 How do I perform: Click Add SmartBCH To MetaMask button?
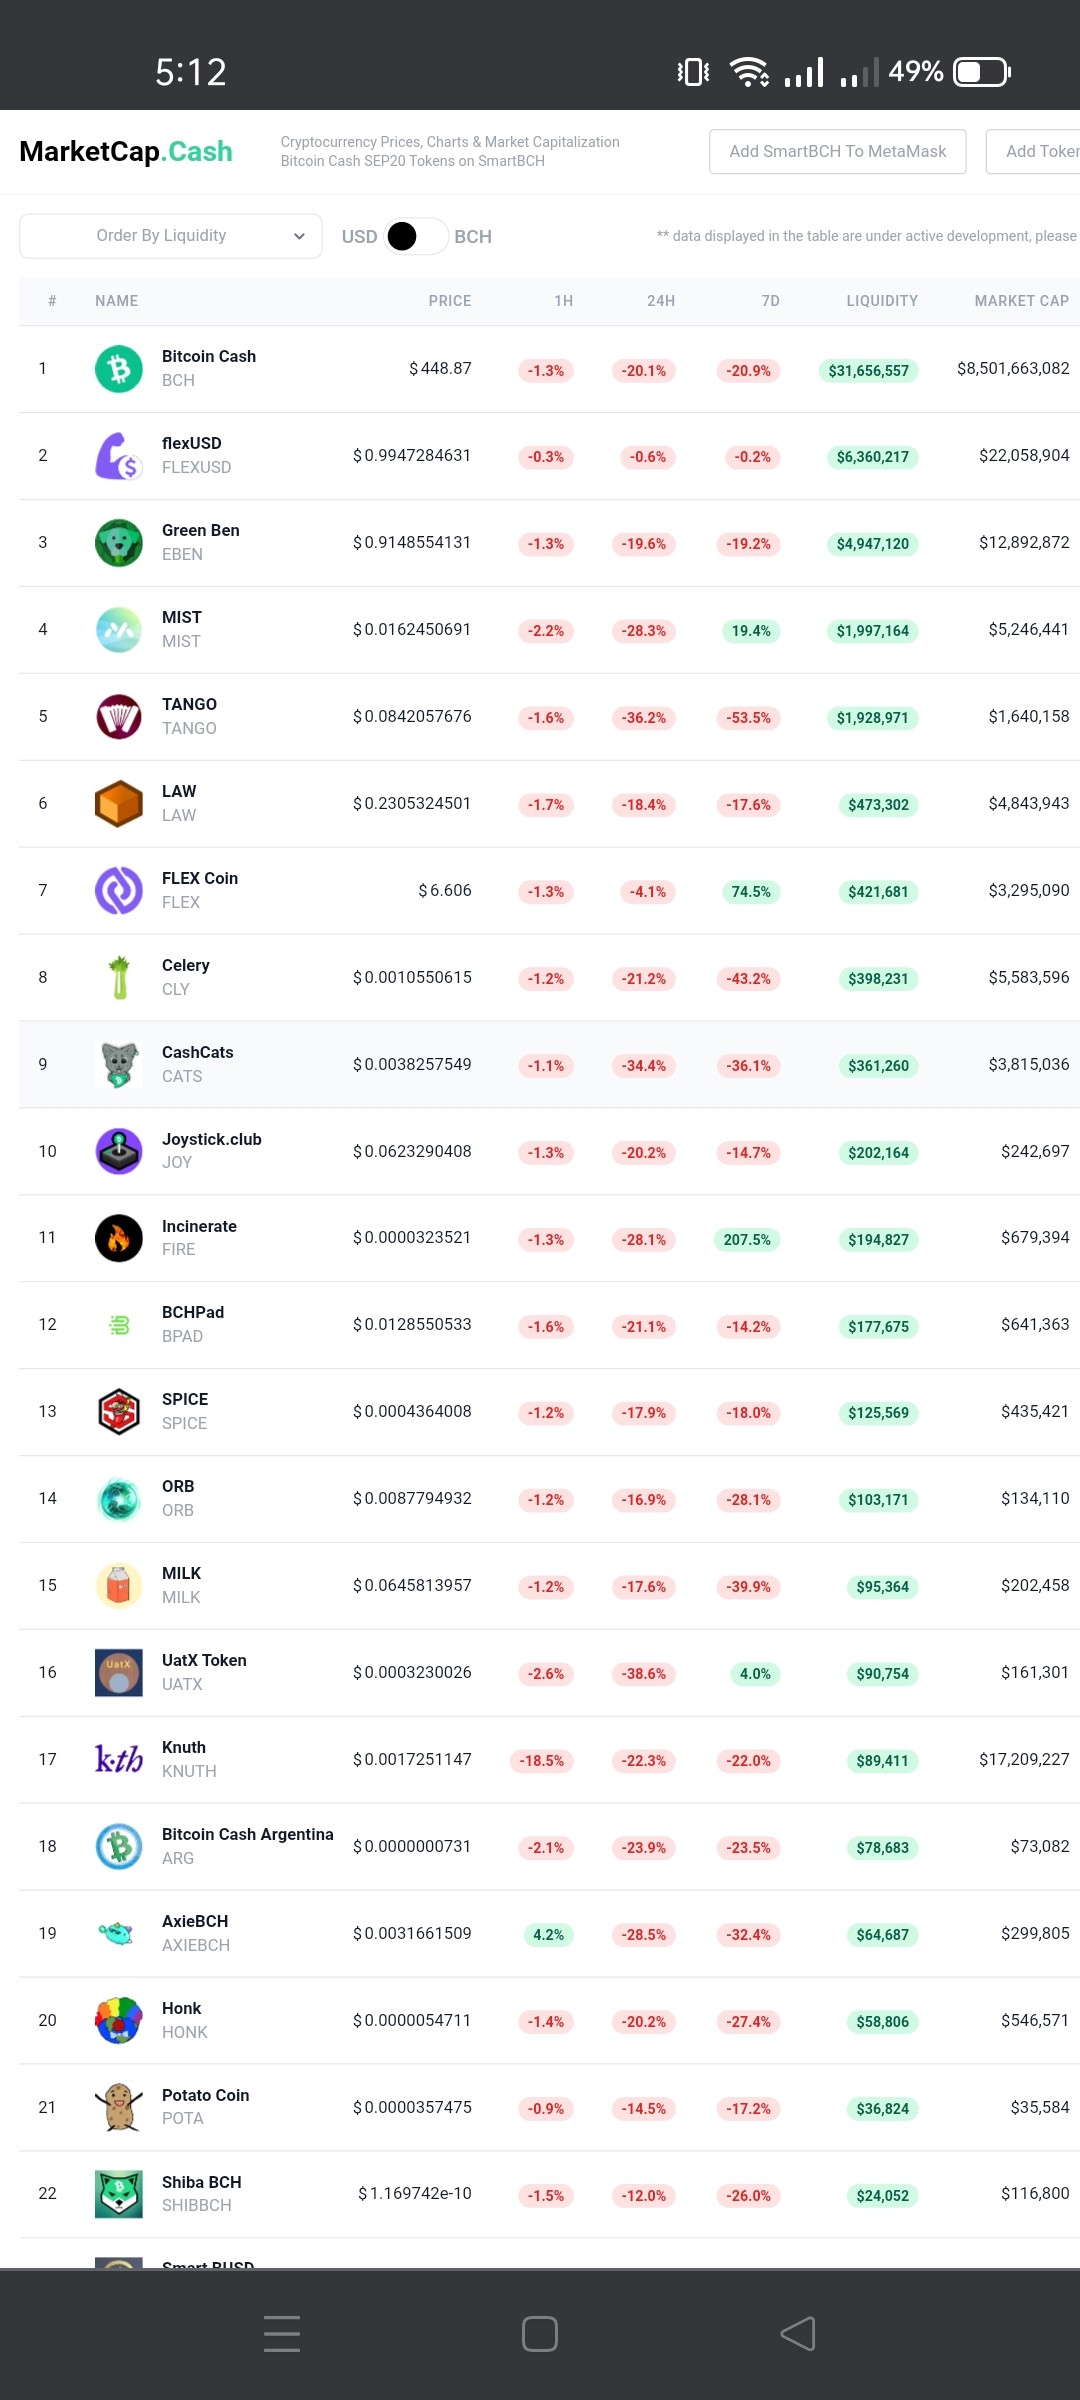[x=838, y=151]
